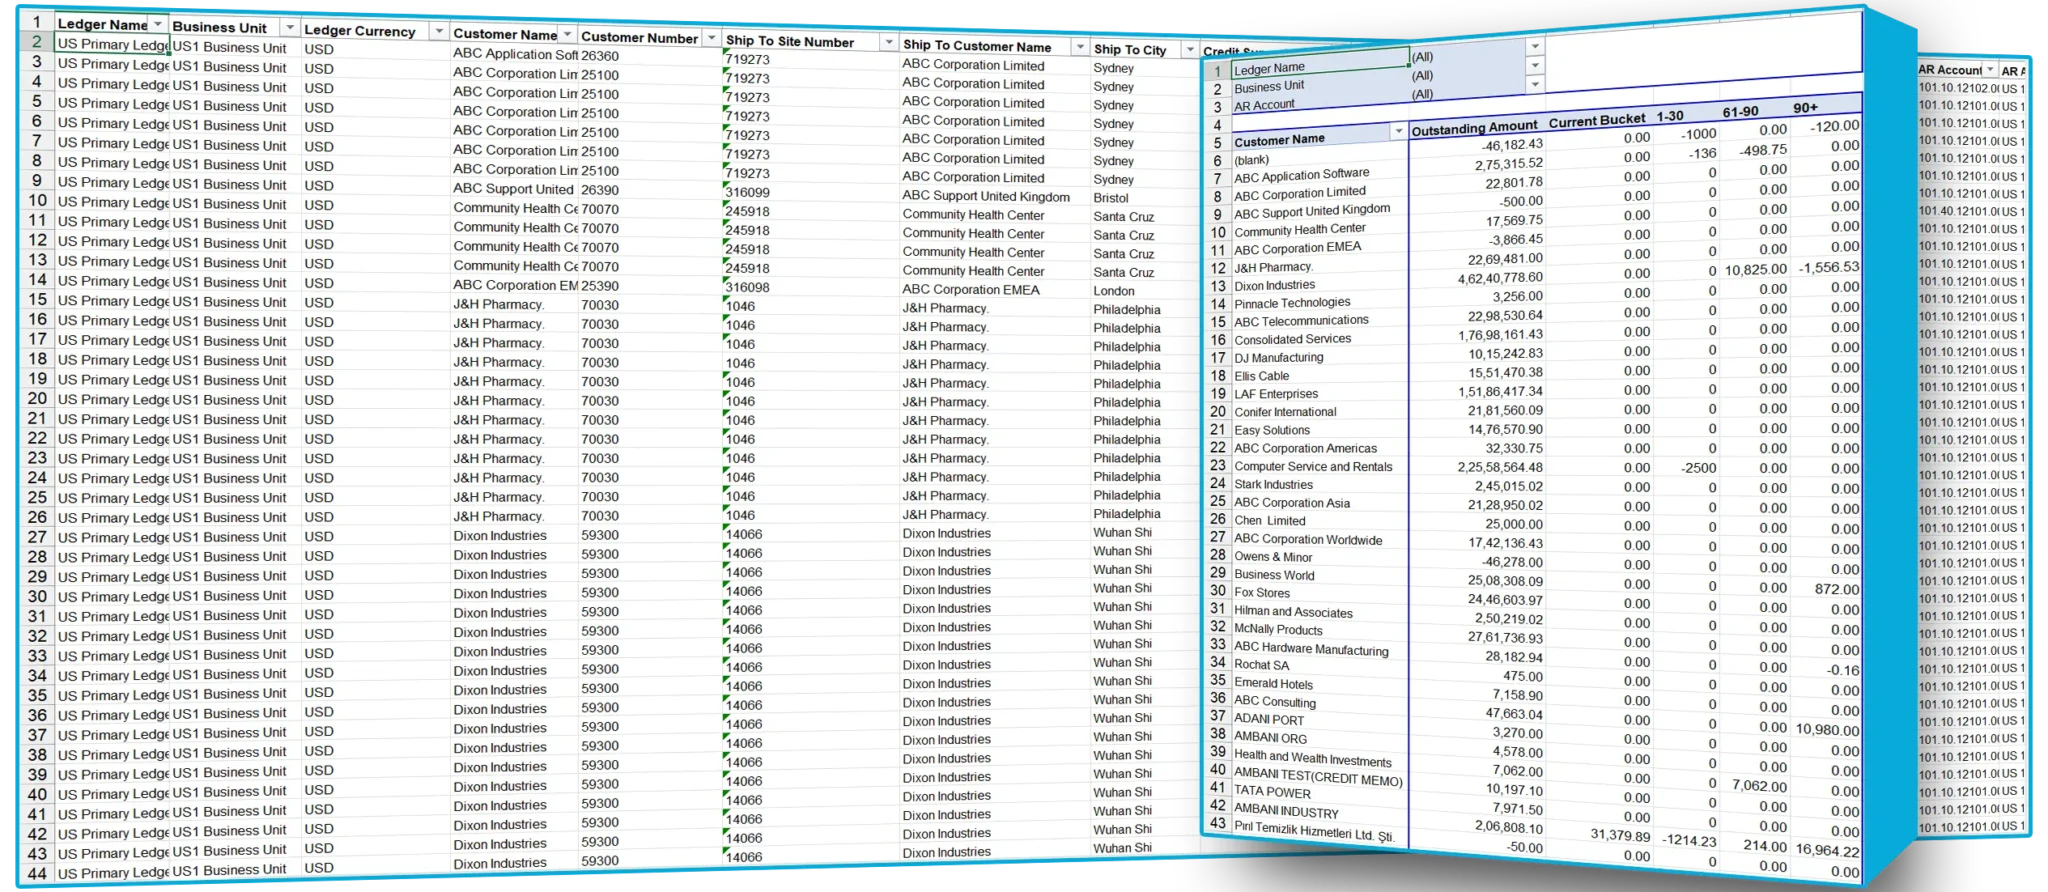
Task: Click the Outstanding Amount pivot column header
Action: pyautogui.click(x=1474, y=127)
